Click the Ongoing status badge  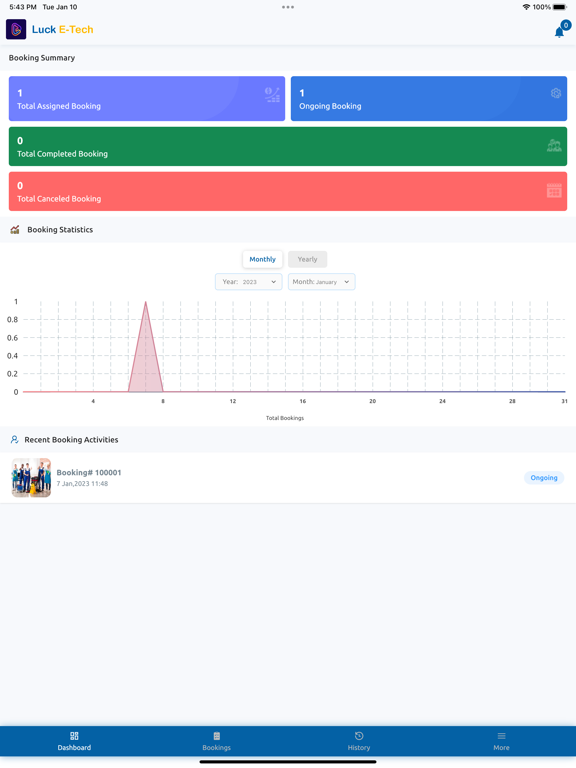(x=544, y=478)
